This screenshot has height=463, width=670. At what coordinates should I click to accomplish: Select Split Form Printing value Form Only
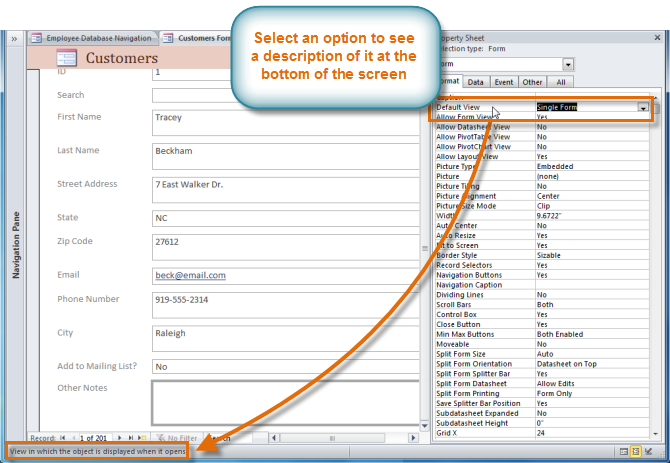592,393
